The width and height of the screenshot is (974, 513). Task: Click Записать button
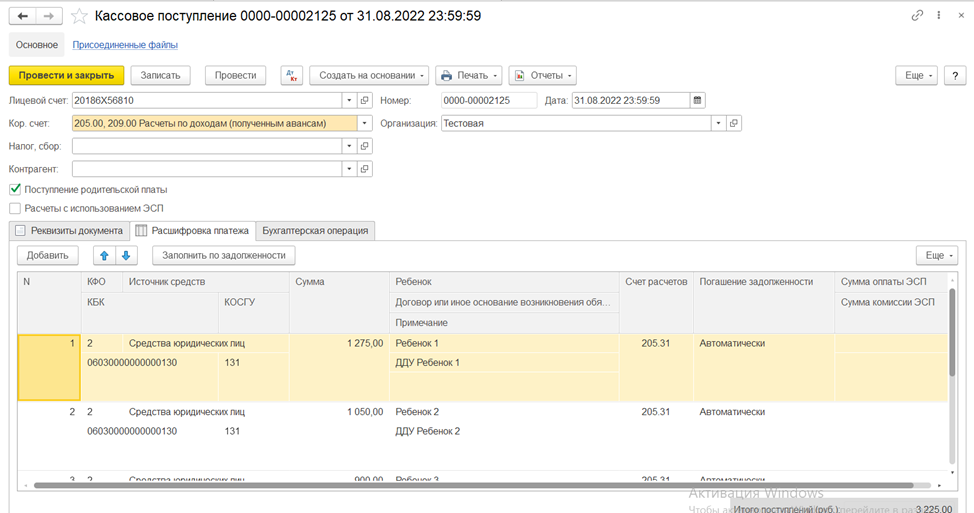[x=160, y=75]
